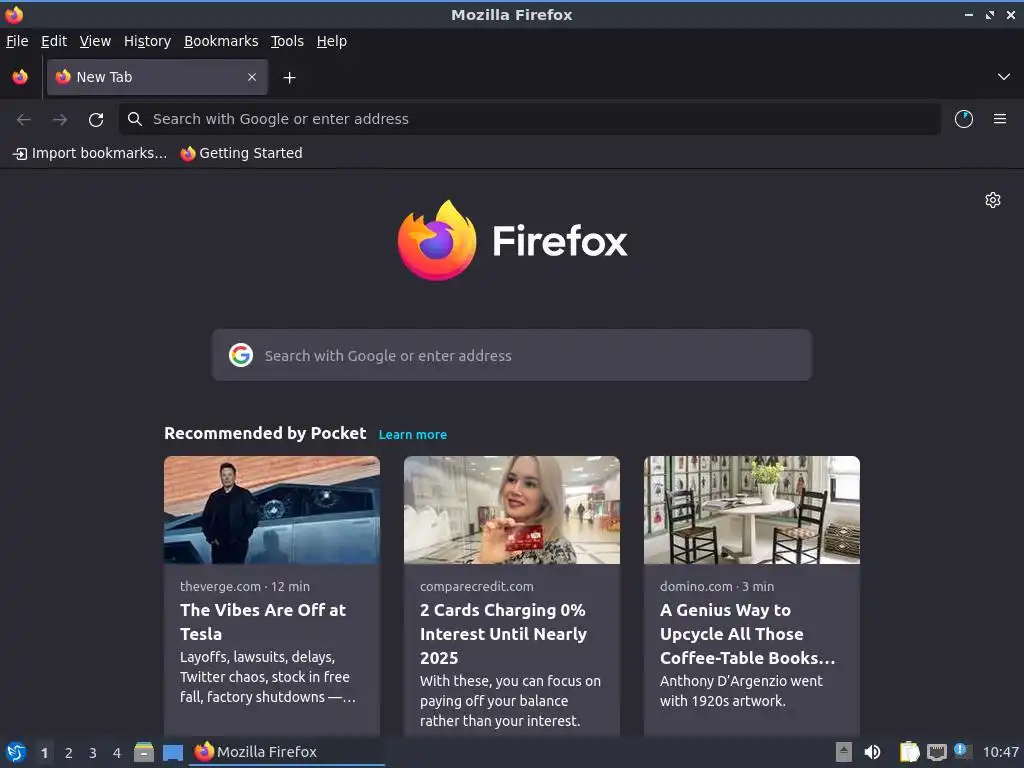Switch to workspace 3 in taskbar
This screenshot has width=1024, height=768.
point(93,753)
